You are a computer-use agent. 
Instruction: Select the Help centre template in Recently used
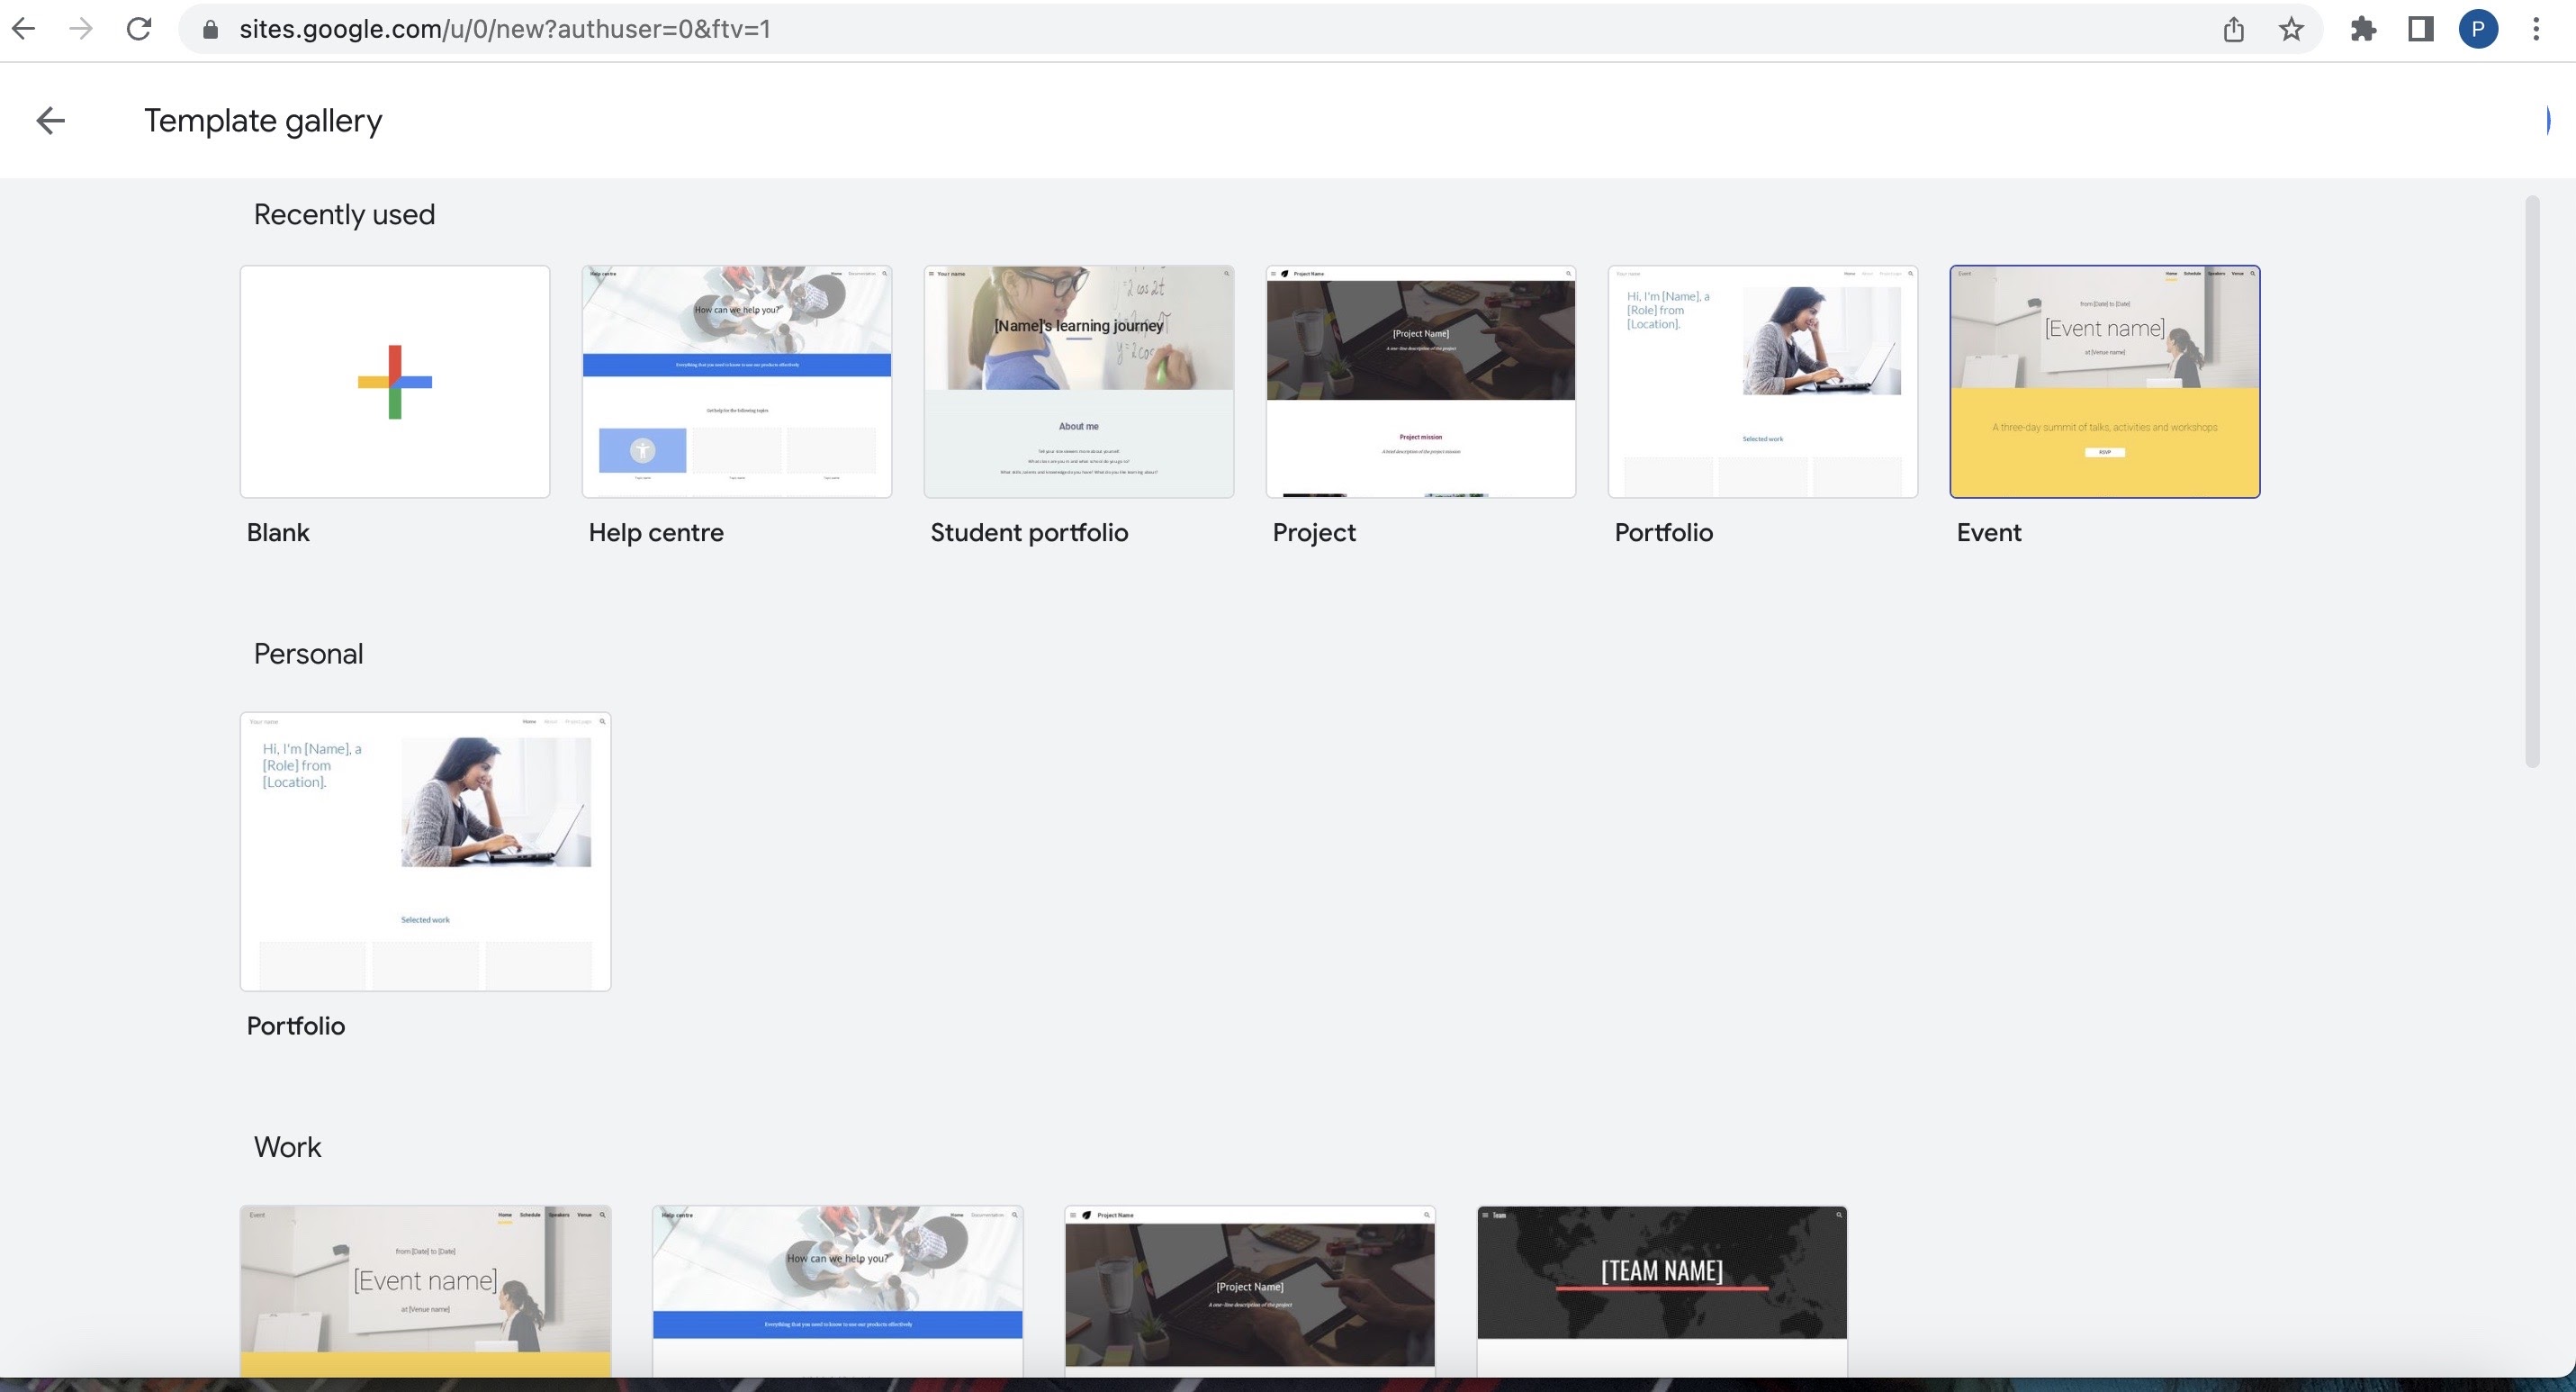point(736,381)
